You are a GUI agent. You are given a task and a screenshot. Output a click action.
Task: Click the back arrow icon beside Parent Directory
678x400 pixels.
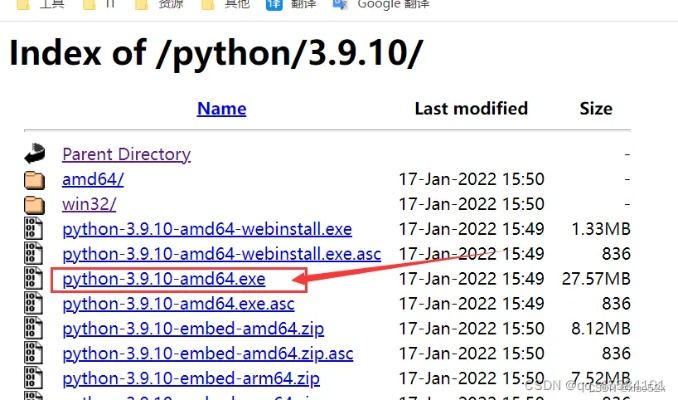pos(35,154)
